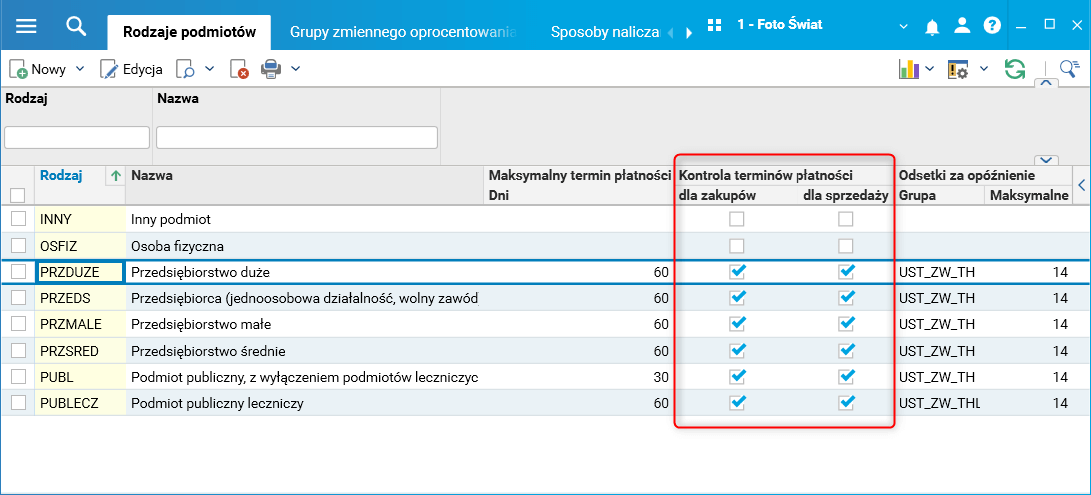Viewport: 1091px width, 495px height.
Task: Click the Edycja button
Action: 131,69
